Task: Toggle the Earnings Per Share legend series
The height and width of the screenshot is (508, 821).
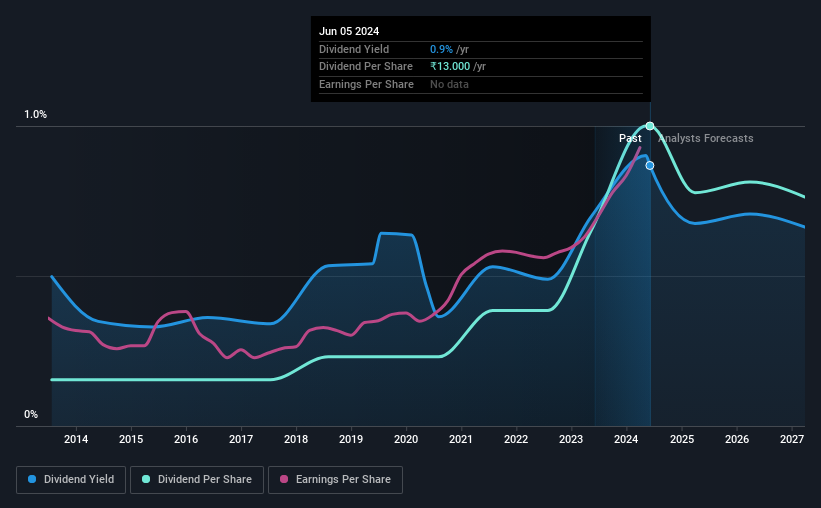Action: click(x=335, y=480)
